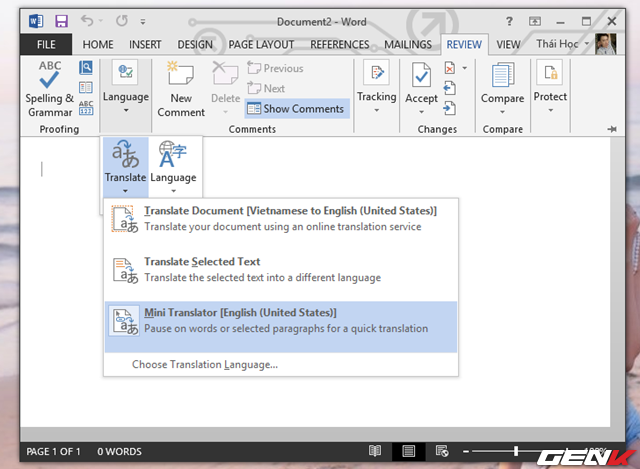Choose Translate Document Vietnamese to English

(281, 219)
